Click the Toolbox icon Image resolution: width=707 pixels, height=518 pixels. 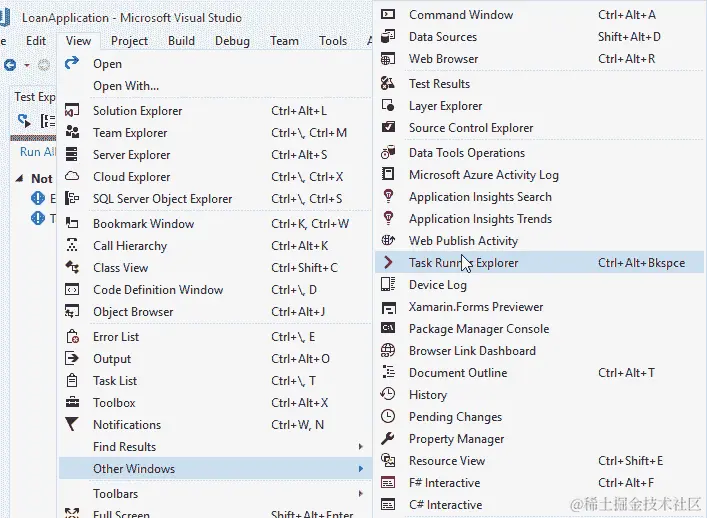tap(72, 402)
